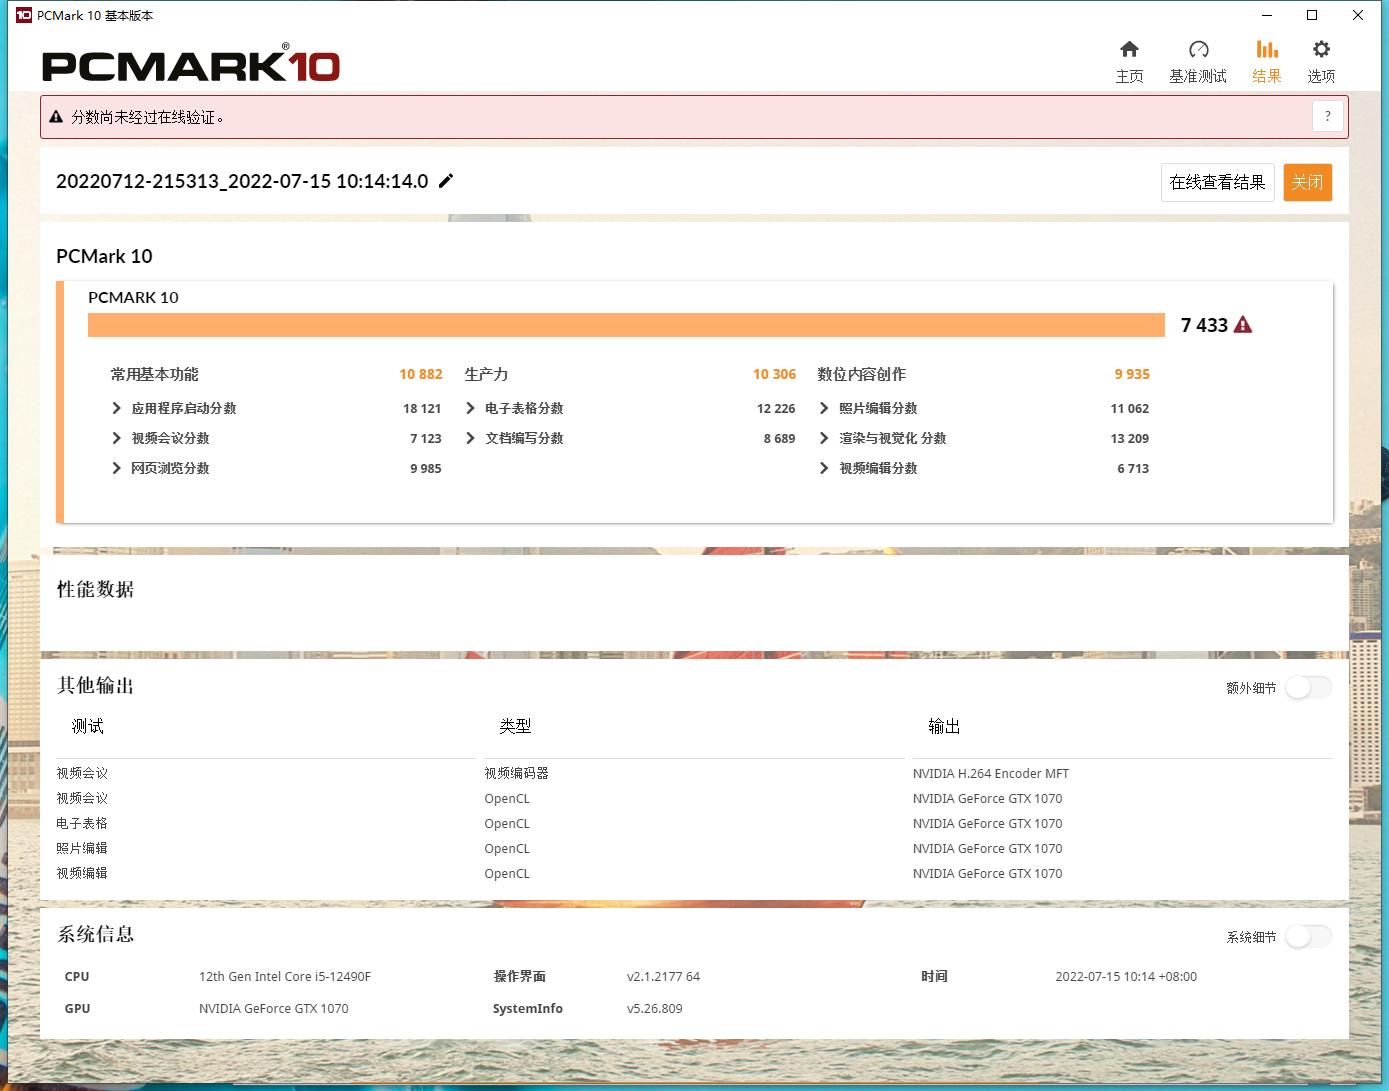Image resolution: width=1389 pixels, height=1091 pixels.
Task: Expand 电子表格分数 score breakdown
Action: pos(471,408)
